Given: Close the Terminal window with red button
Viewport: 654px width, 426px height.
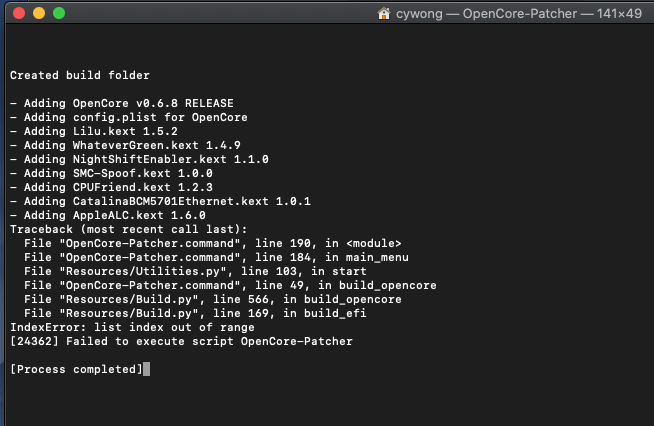Looking at the screenshot, I should [19, 14].
